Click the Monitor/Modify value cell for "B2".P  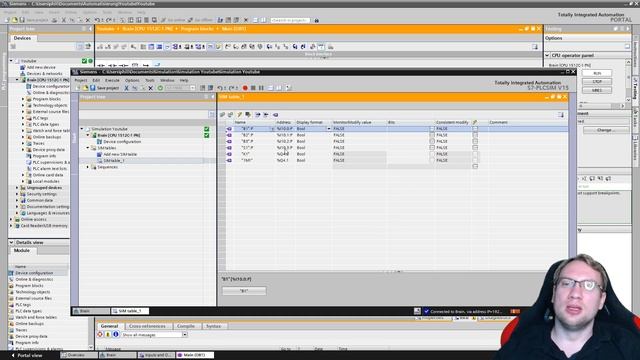(359, 135)
